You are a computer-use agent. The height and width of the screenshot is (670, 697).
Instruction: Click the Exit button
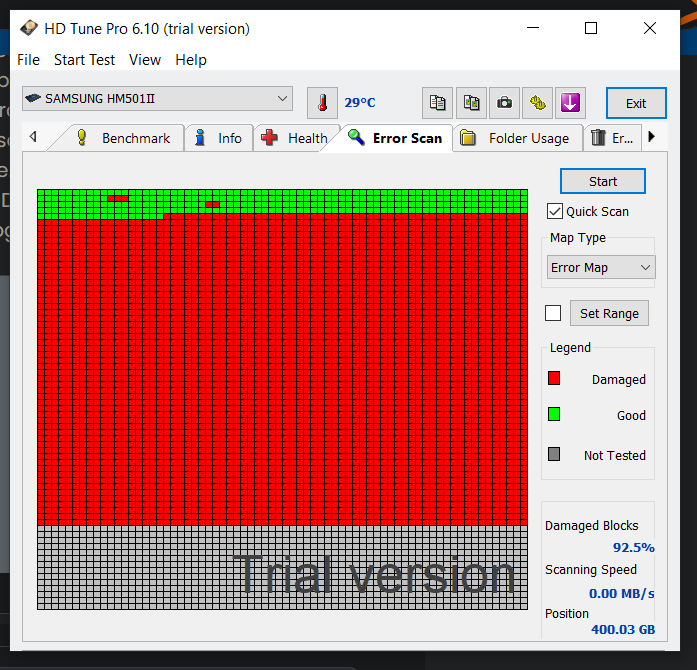tap(636, 103)
